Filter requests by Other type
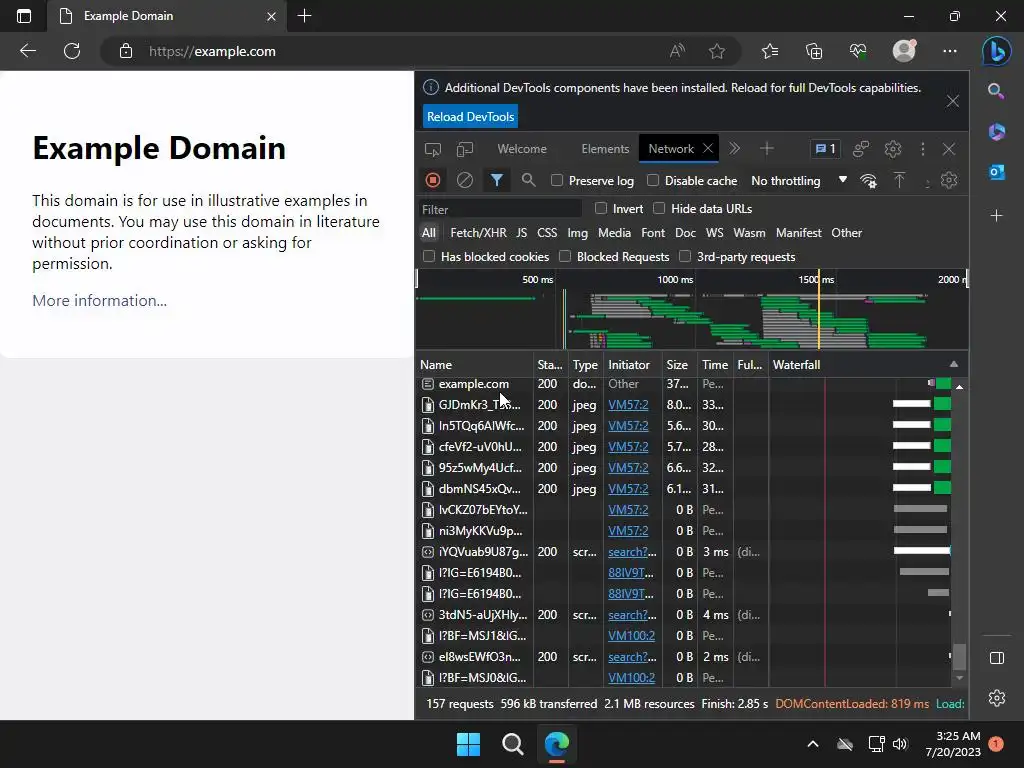This screenshot has width=1024, height=768. tap(846, 233)
